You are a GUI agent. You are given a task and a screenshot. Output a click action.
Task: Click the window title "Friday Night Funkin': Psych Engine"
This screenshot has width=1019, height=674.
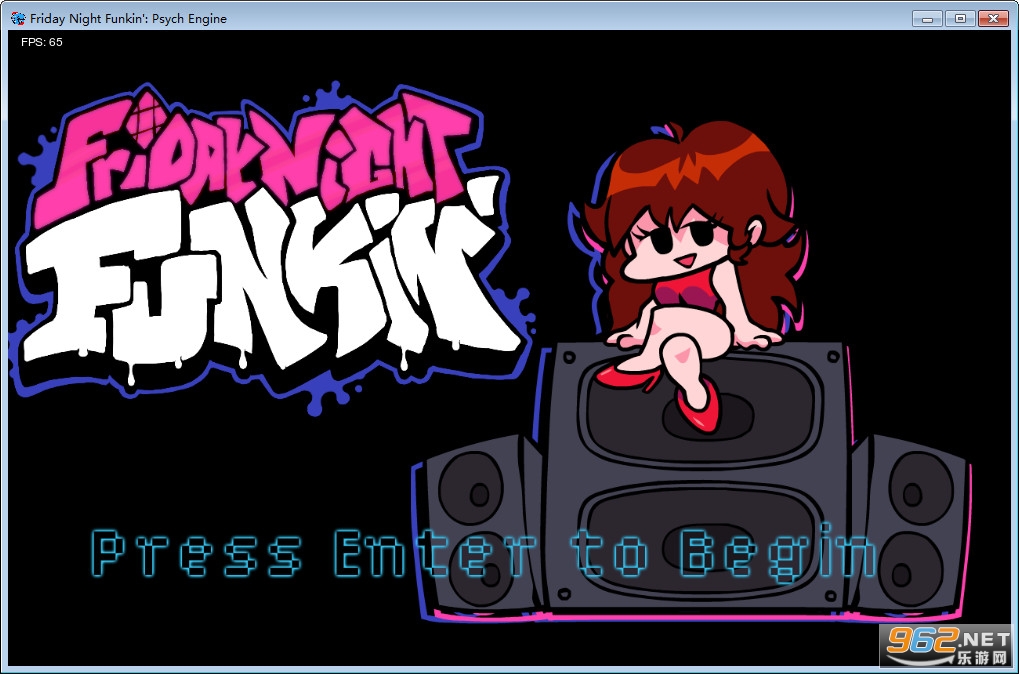pos(128,18)
